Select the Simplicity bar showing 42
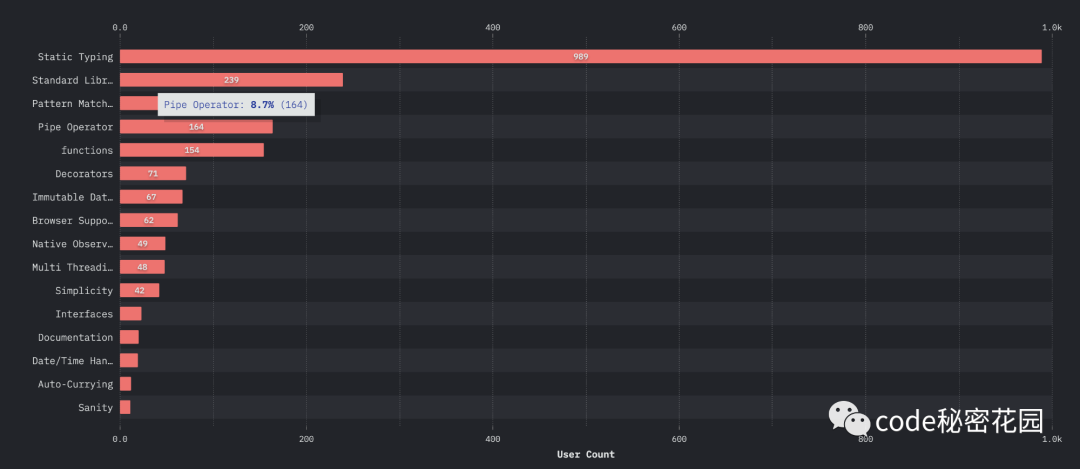 139,291
